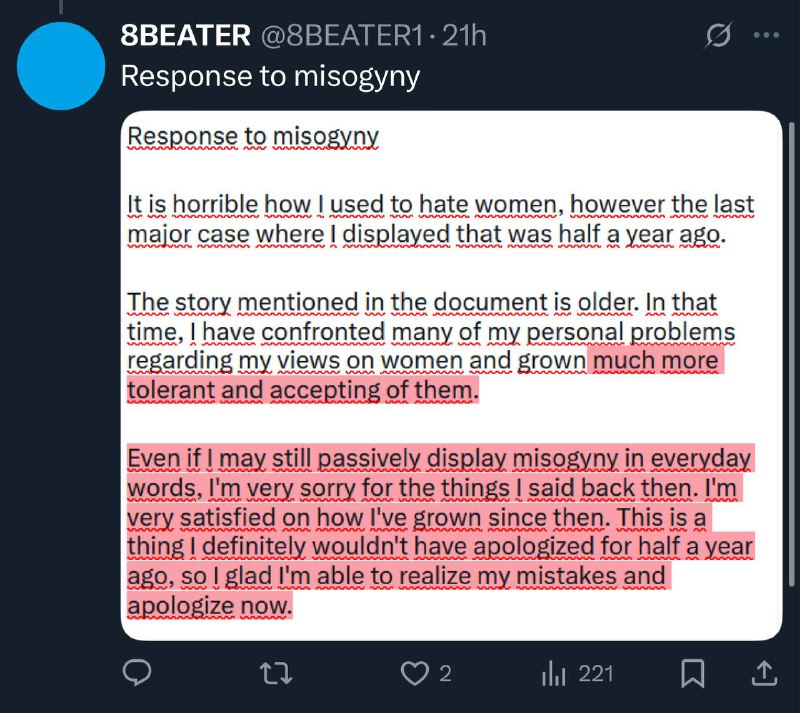Click highlighted phrase "tolerant and accepting of them"
Viewport: 800px width, 713px height.
(302, 390)
